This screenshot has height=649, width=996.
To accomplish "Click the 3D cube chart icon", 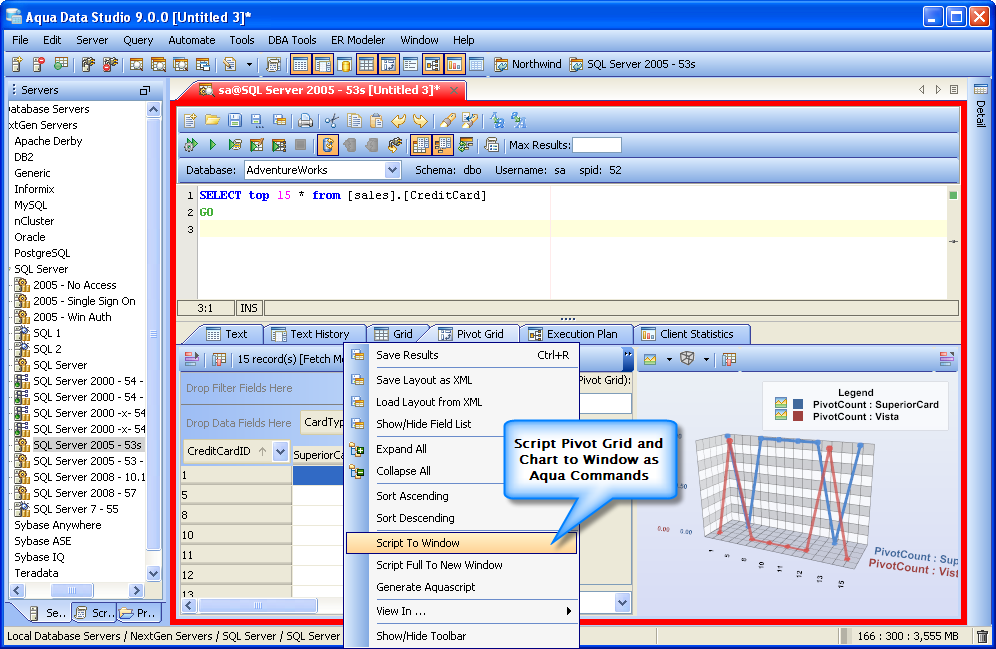I will (687, 359).
